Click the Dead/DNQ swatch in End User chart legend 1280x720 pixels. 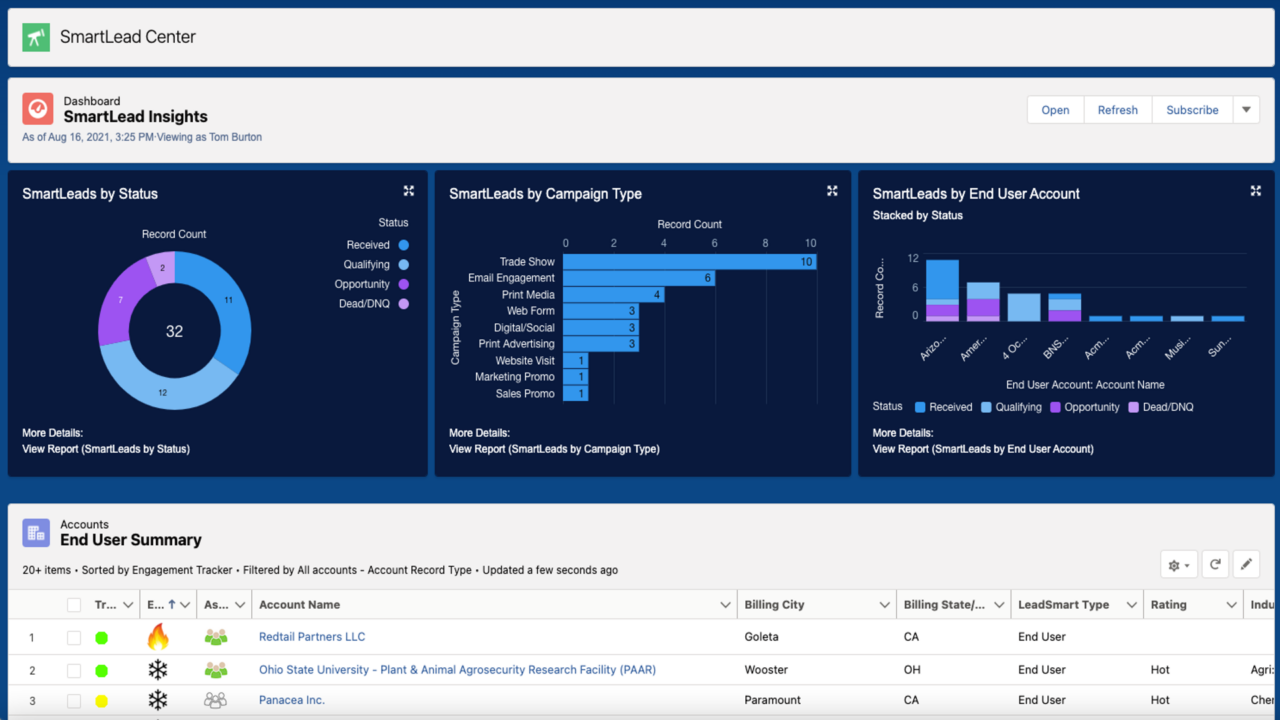(x=1134, y=407)
